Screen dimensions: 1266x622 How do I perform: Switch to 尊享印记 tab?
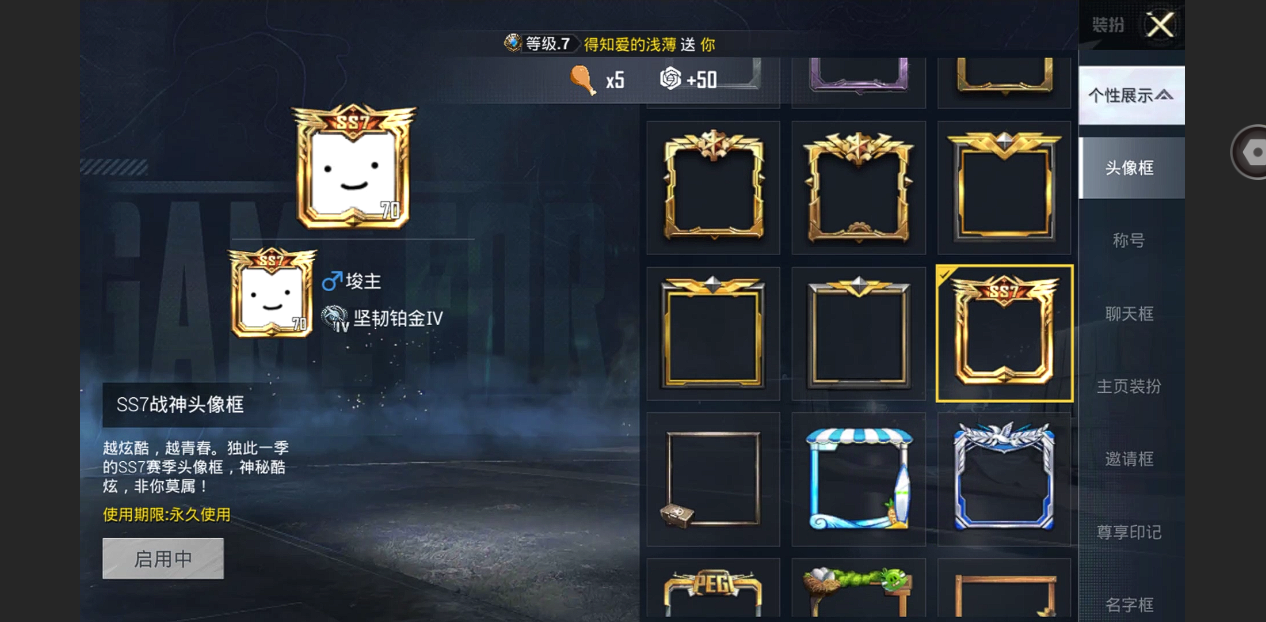1131,532
